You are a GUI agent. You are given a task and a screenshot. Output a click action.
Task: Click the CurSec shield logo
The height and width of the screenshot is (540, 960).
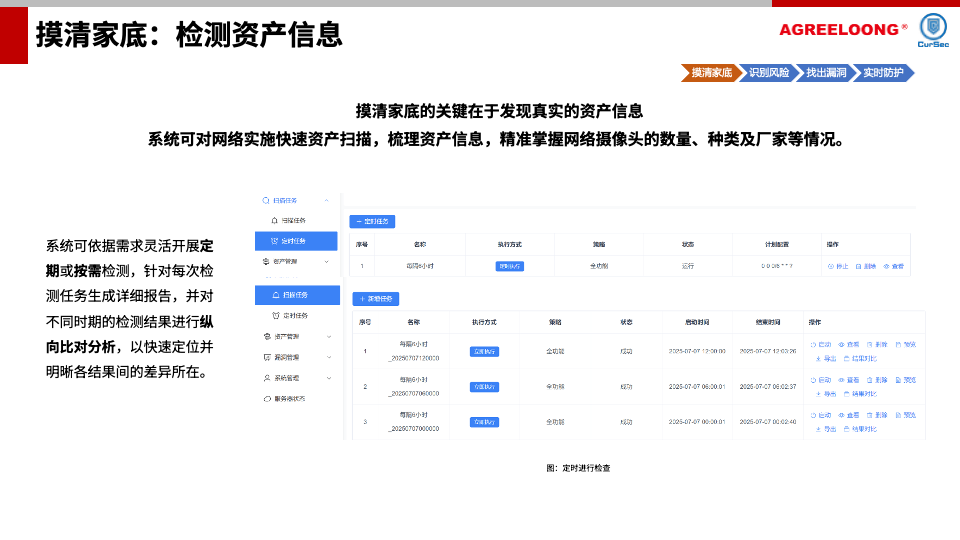click(x=933, y=28)
